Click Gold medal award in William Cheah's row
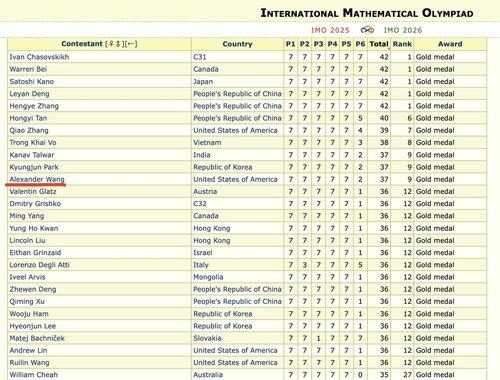The width and height of the screenshot is (500, 380). [435, 375]
